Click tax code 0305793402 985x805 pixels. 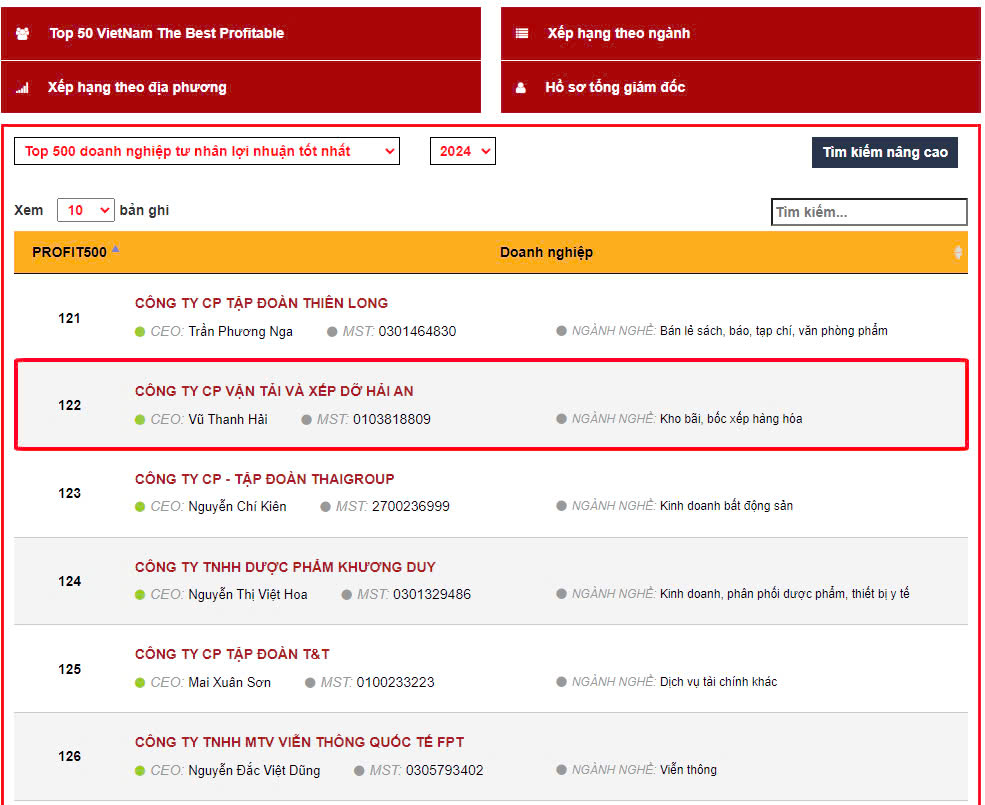tap(445, 770)
